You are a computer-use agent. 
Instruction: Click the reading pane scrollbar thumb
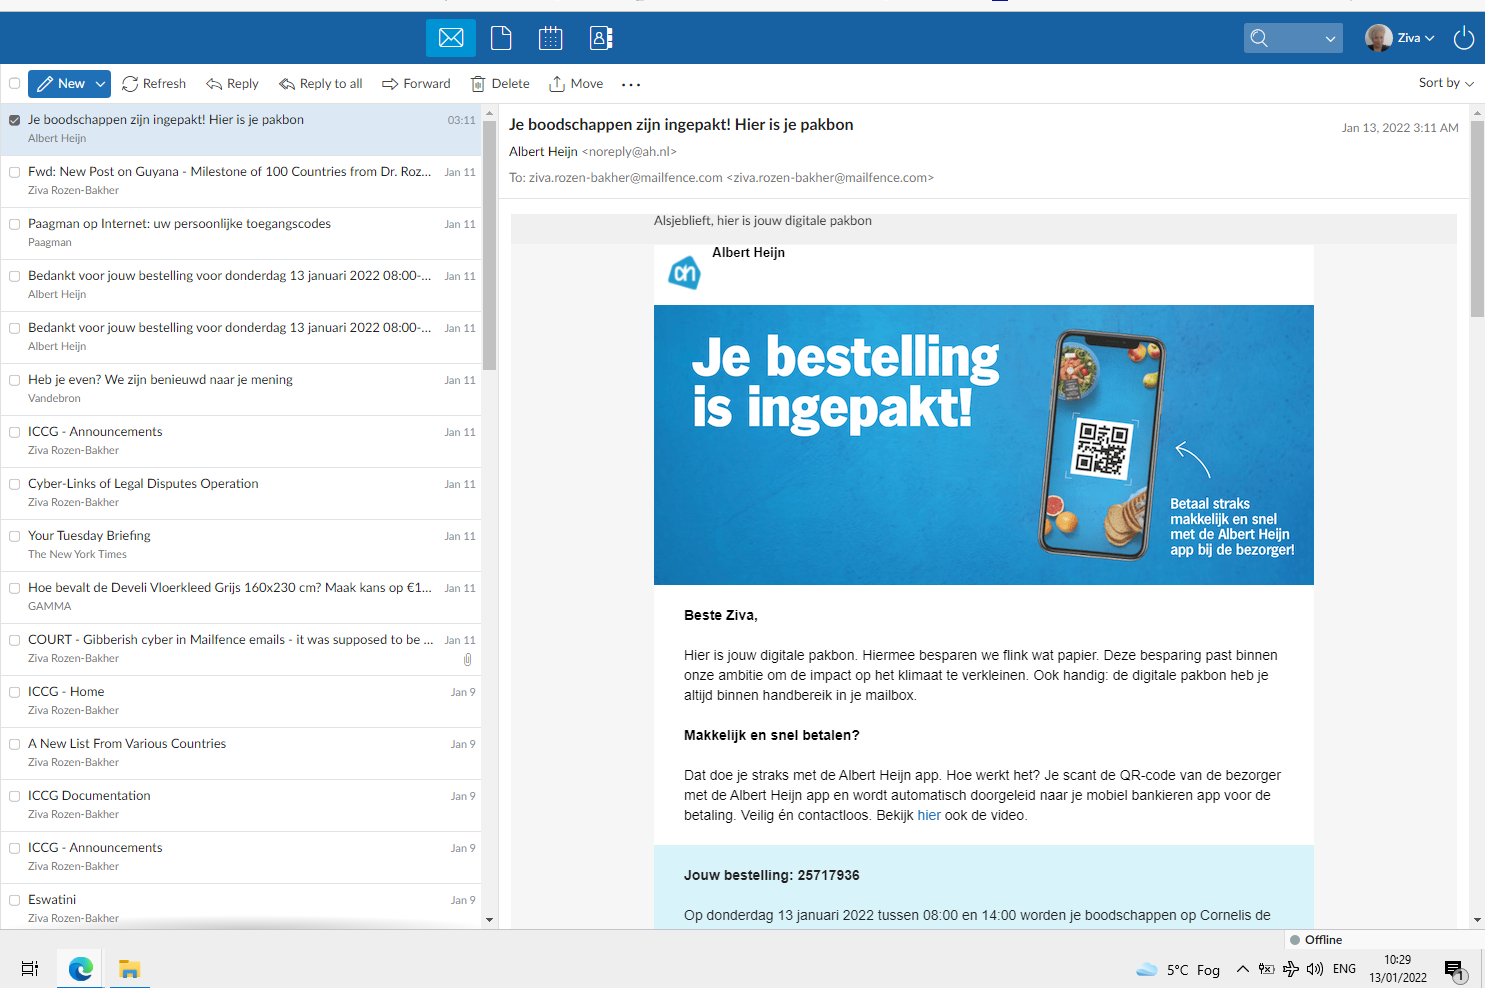[1477, 218]
